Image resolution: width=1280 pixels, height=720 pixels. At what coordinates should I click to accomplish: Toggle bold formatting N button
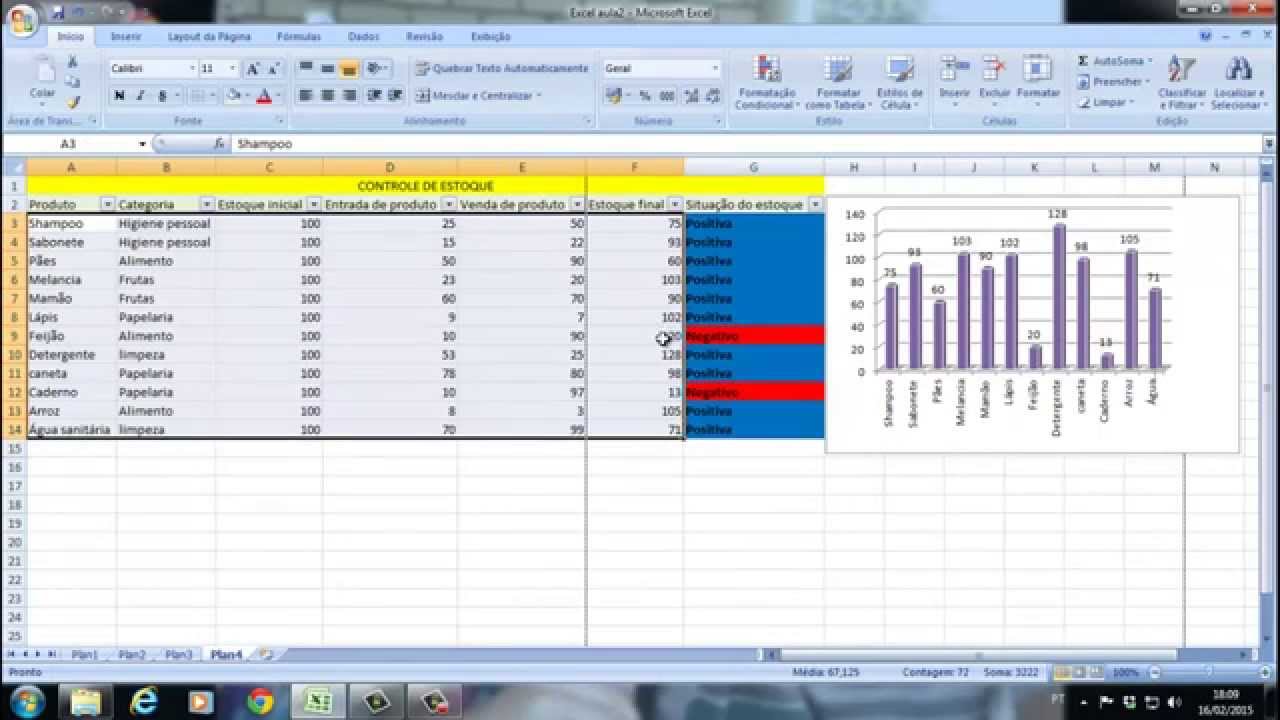pos(119,96)
